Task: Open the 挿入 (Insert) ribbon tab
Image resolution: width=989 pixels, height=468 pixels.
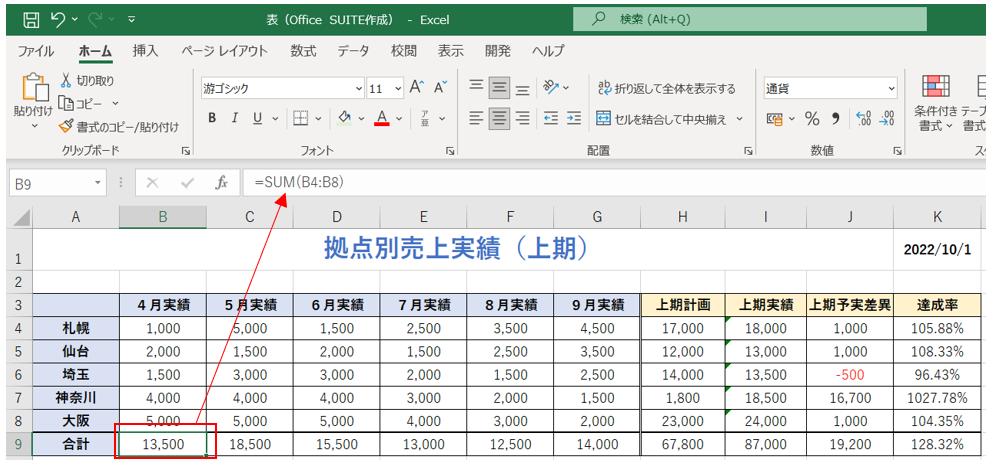Action: (146, 51)
